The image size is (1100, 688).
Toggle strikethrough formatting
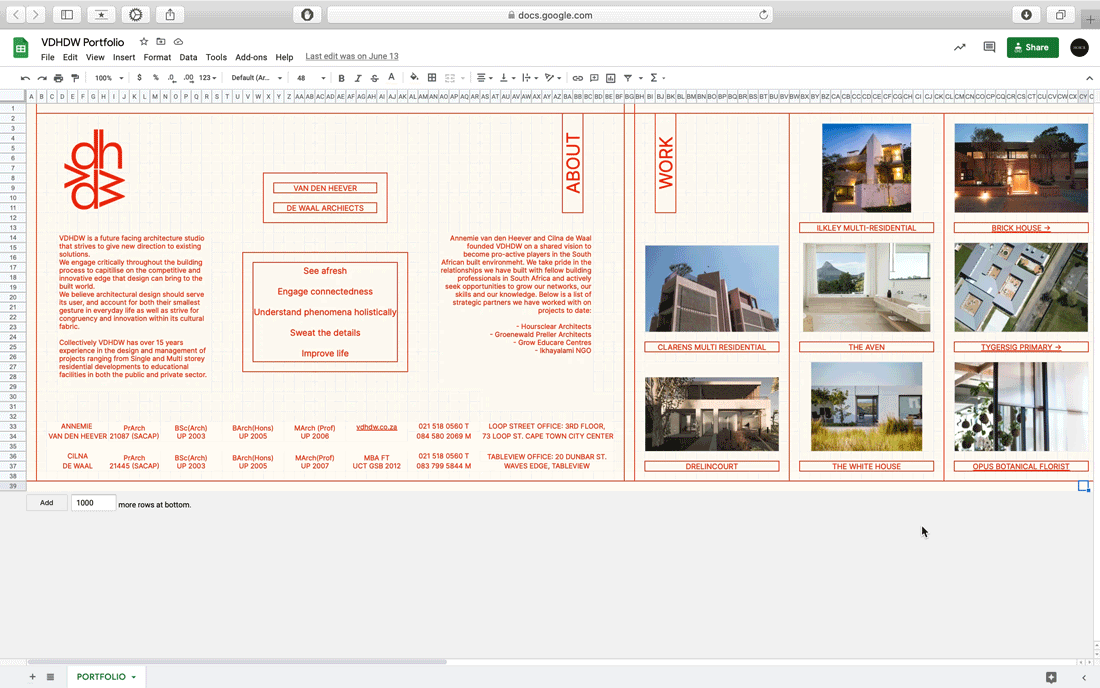click(375, 78)
